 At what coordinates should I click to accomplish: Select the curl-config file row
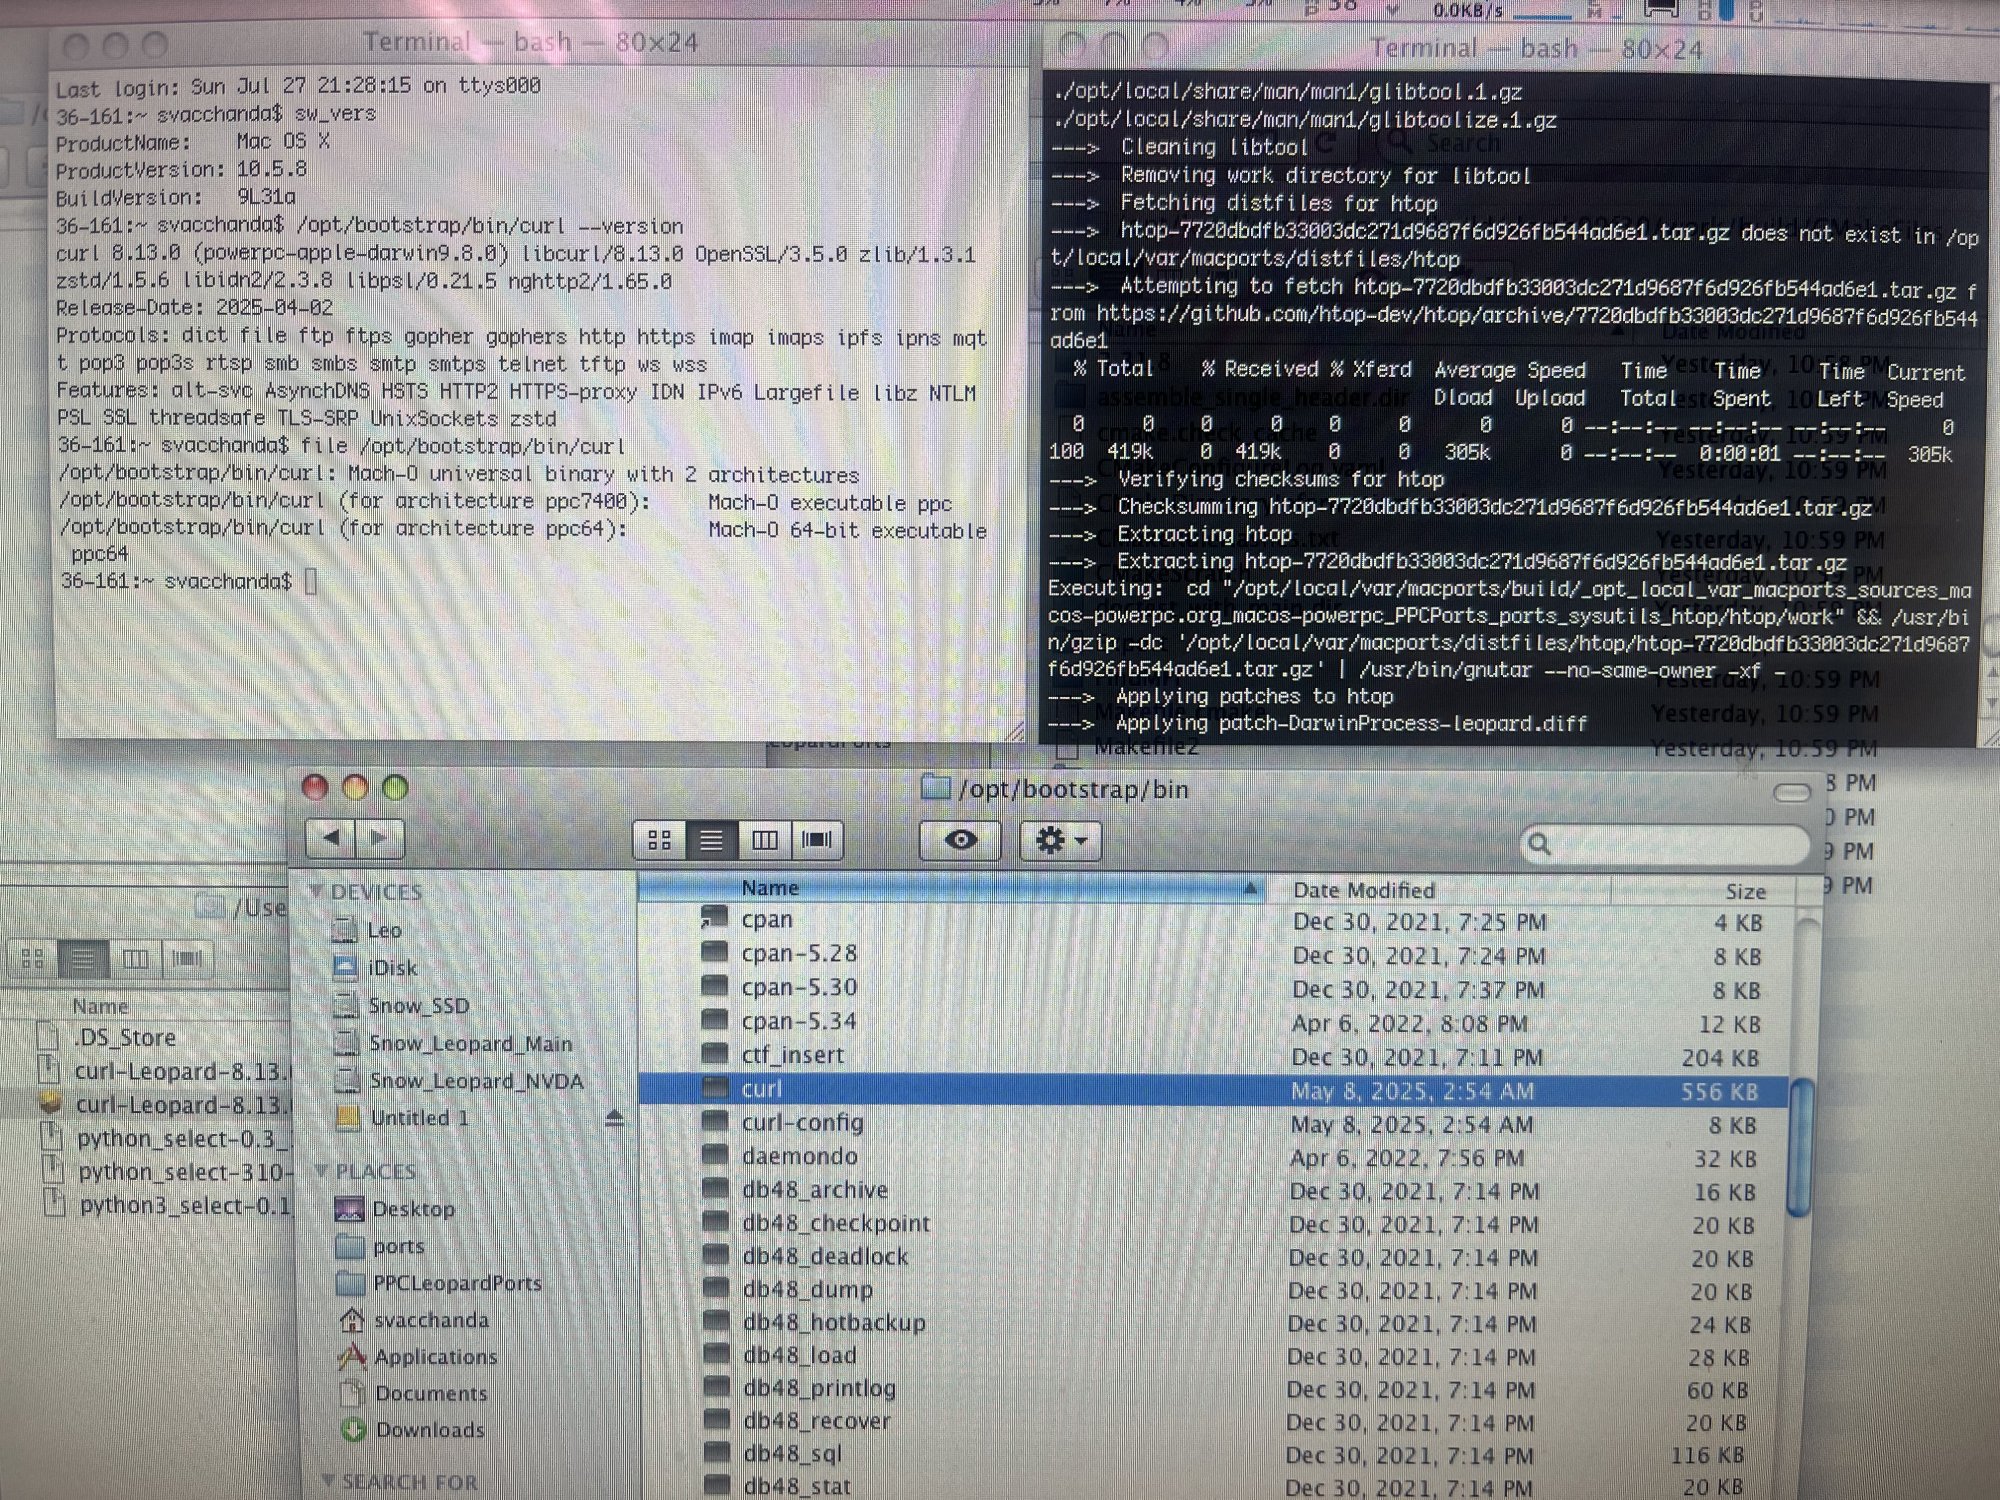[x=802, y=1123]
